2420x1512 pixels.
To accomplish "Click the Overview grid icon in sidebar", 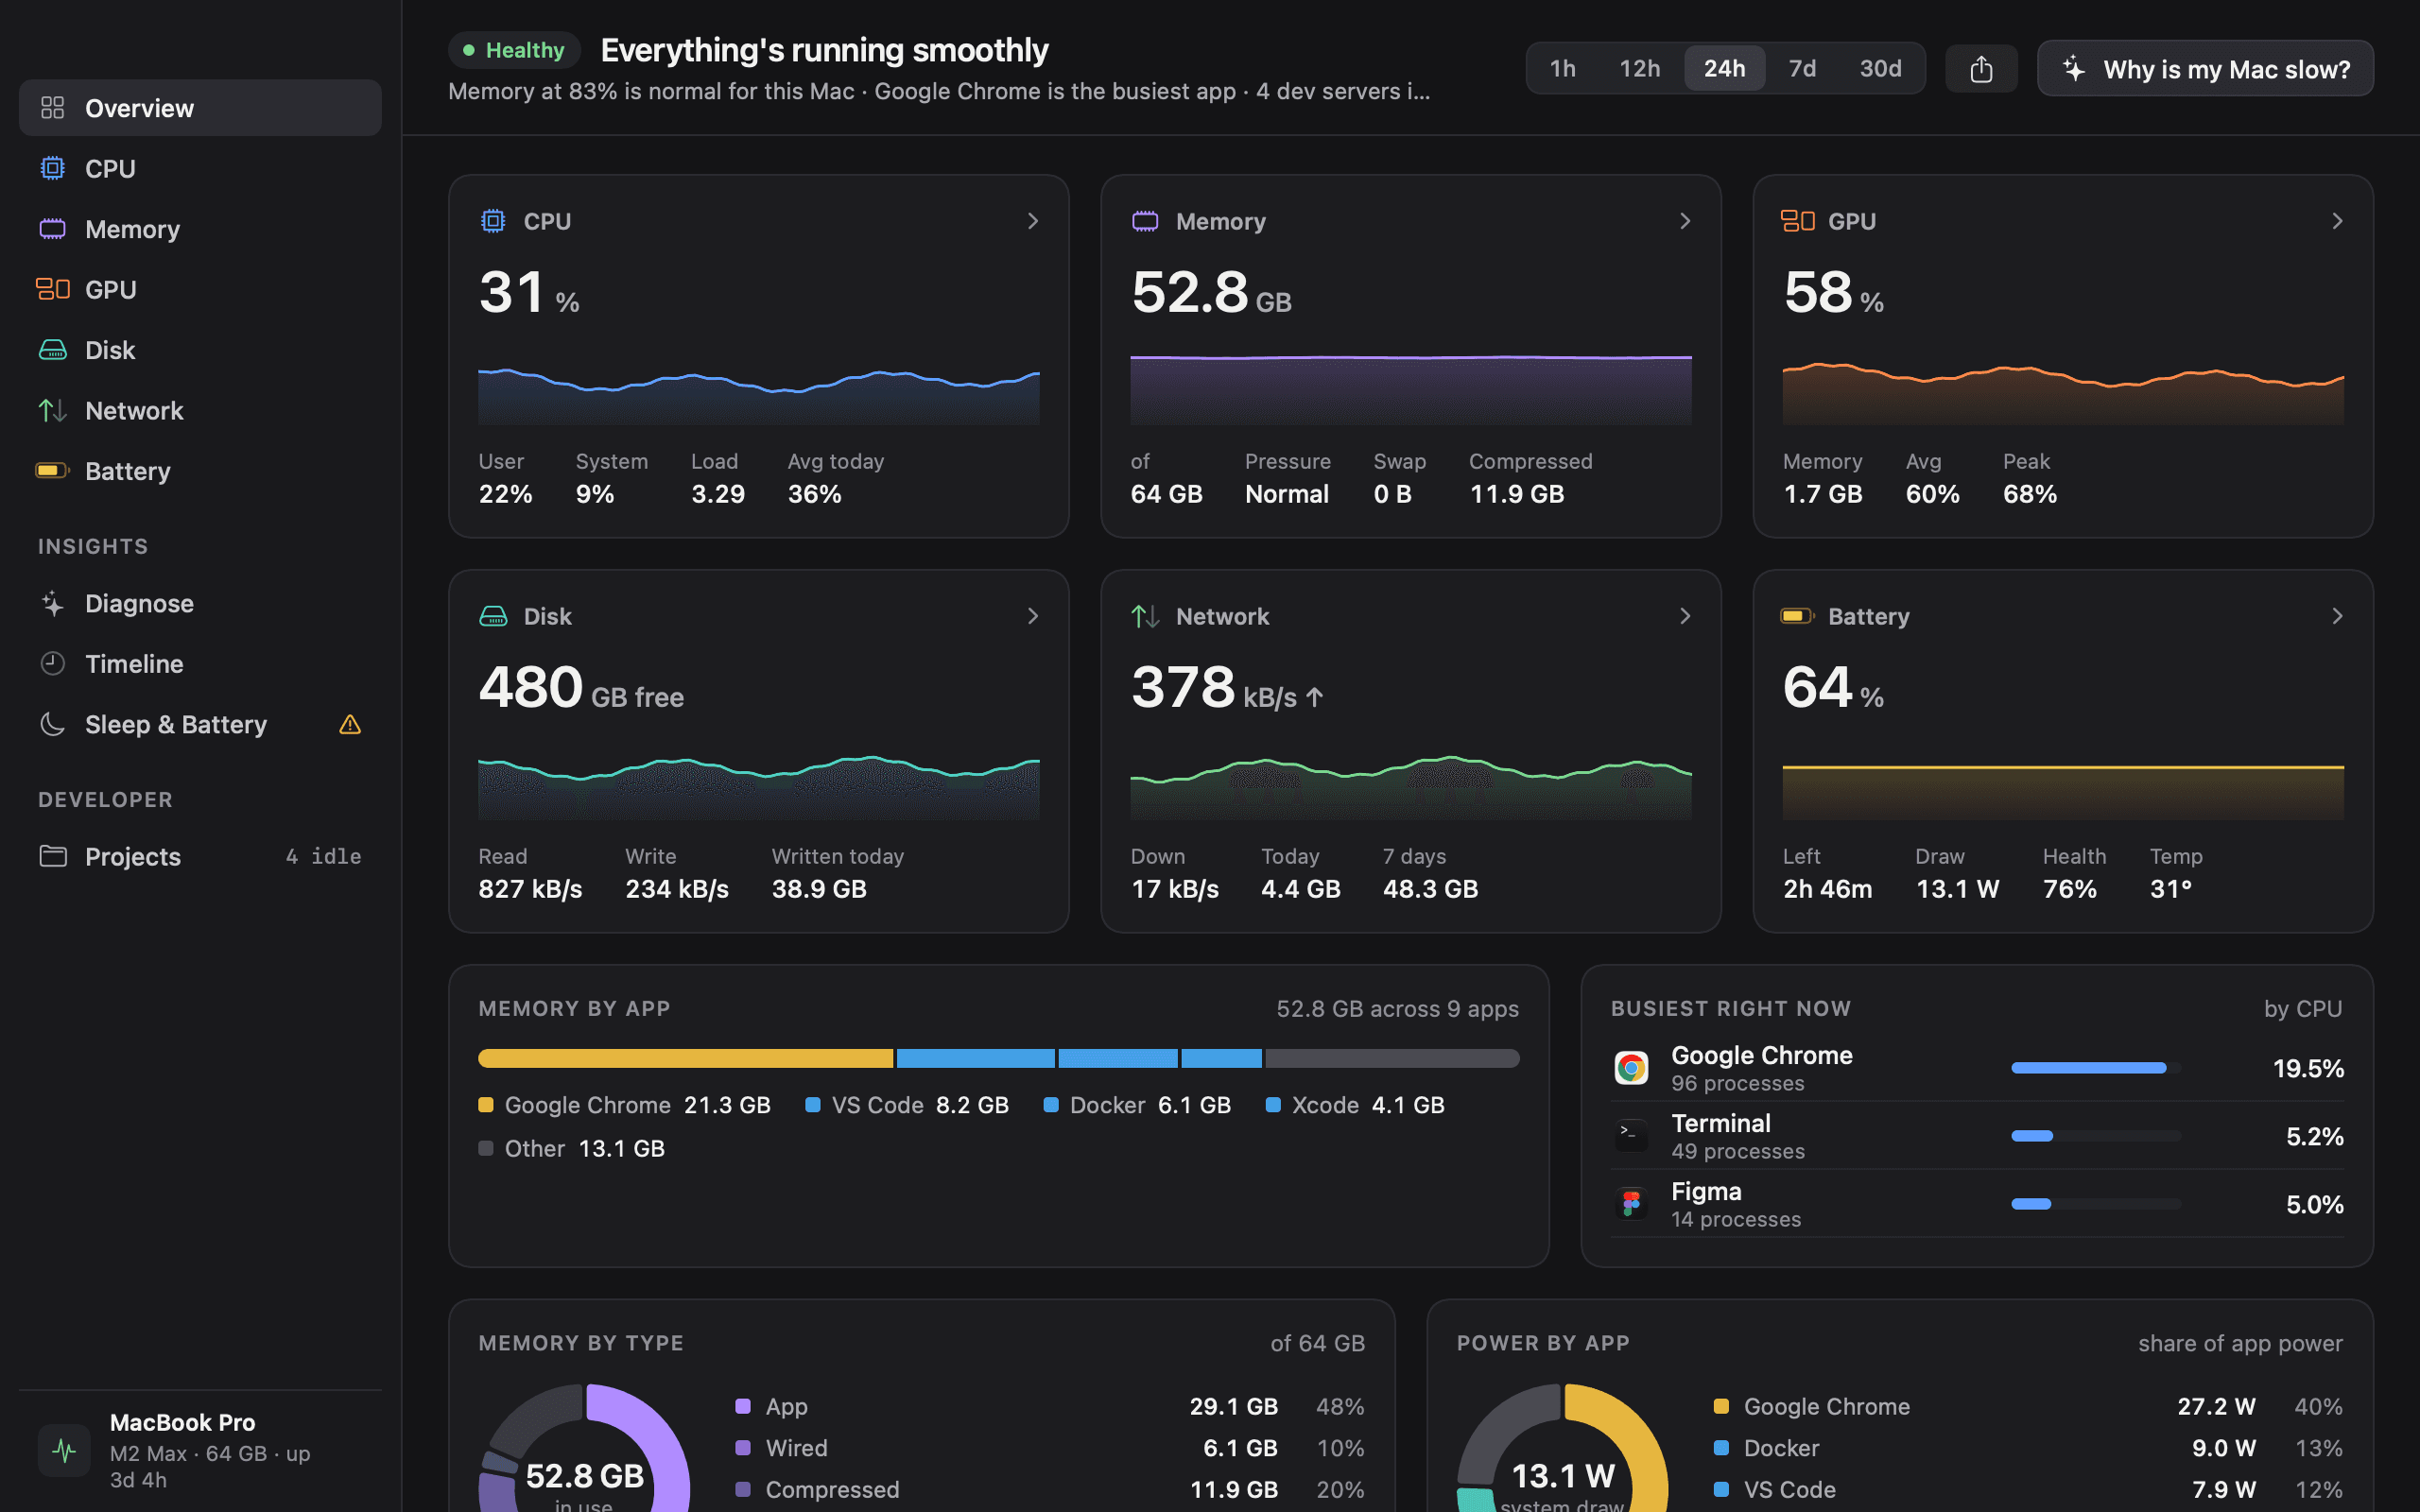I will (52, 108).
